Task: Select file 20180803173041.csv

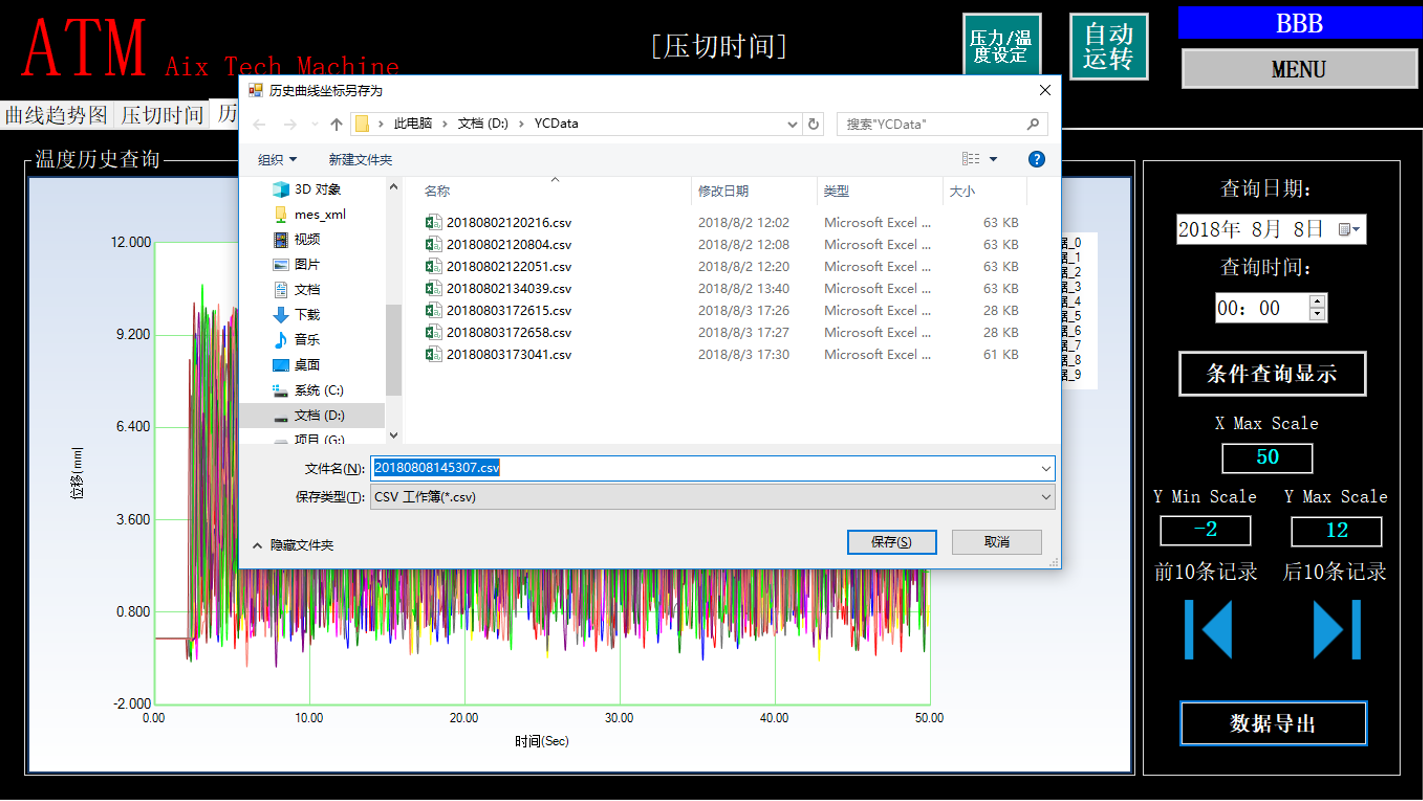Action: (x=508, y=354)
